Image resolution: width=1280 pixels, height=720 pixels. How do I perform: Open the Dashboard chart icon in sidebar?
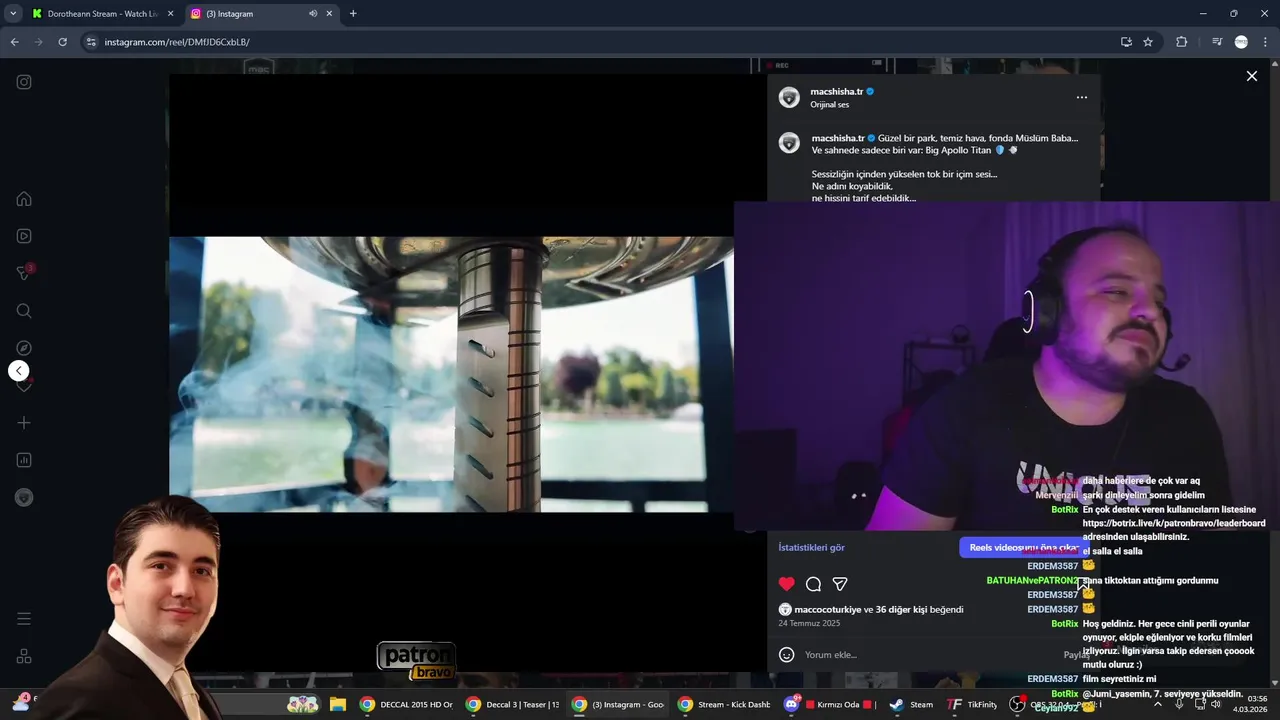pyautogui.click(x=24, y=460)
